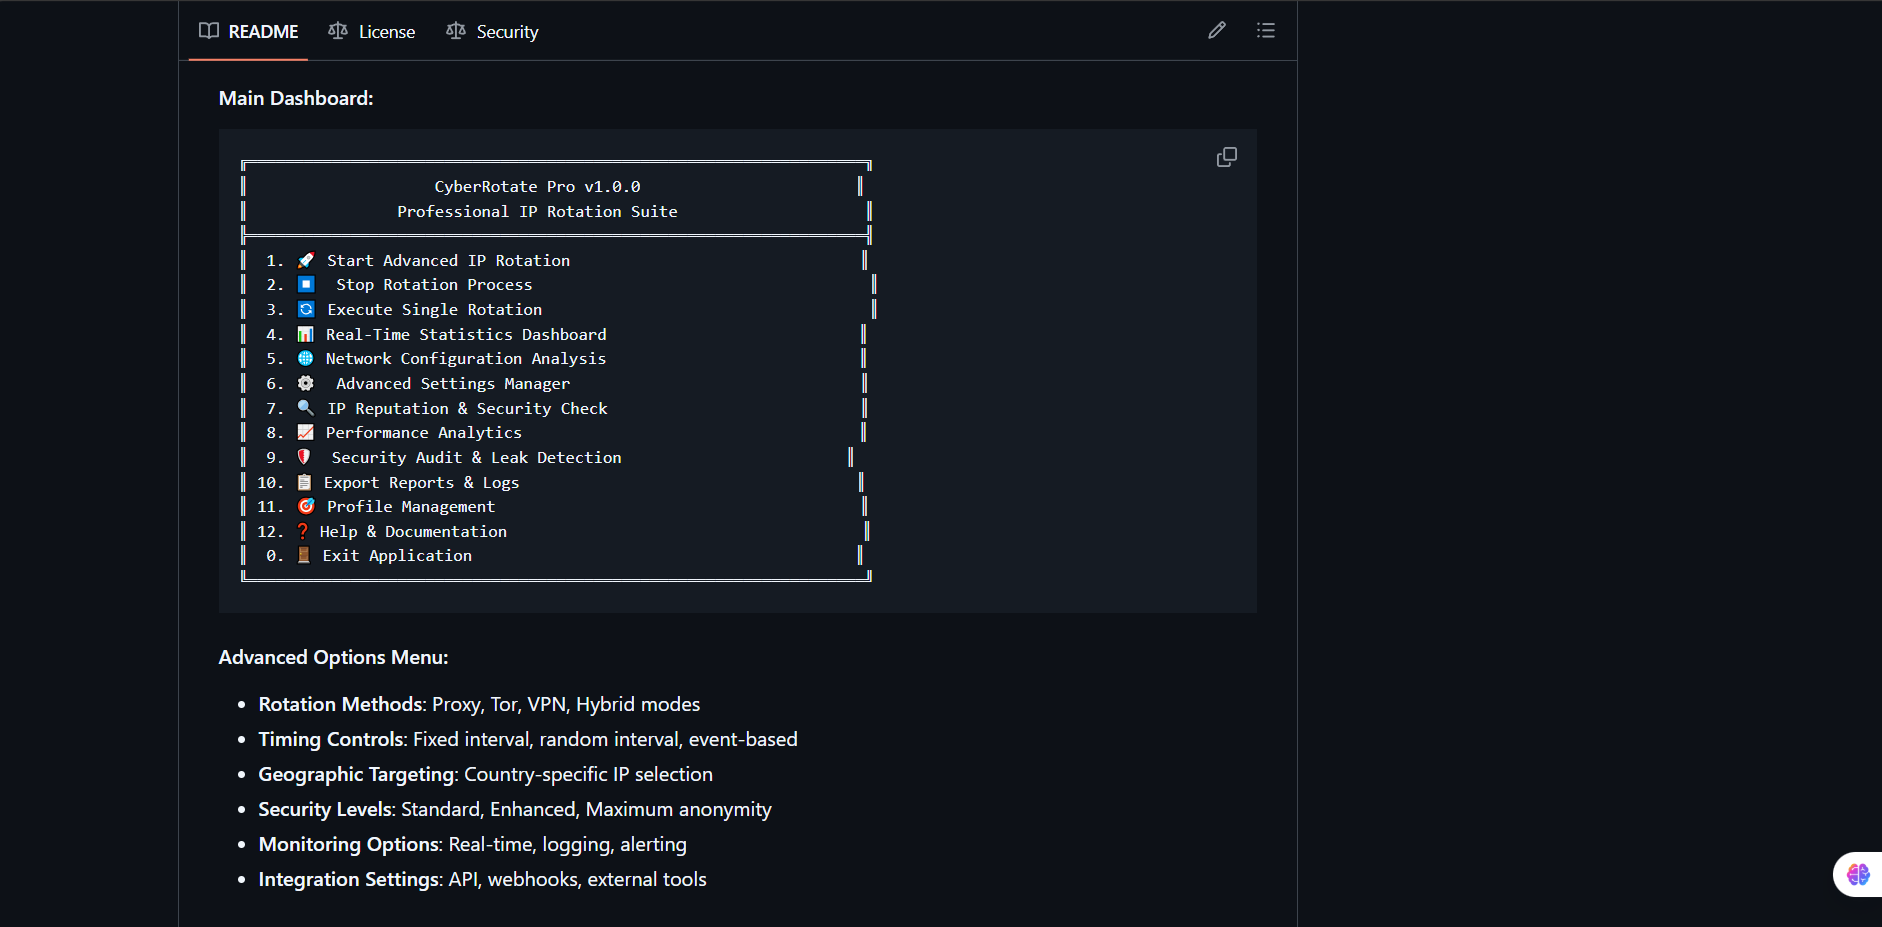Click the gear emoji for Advanced Settings

306,383
